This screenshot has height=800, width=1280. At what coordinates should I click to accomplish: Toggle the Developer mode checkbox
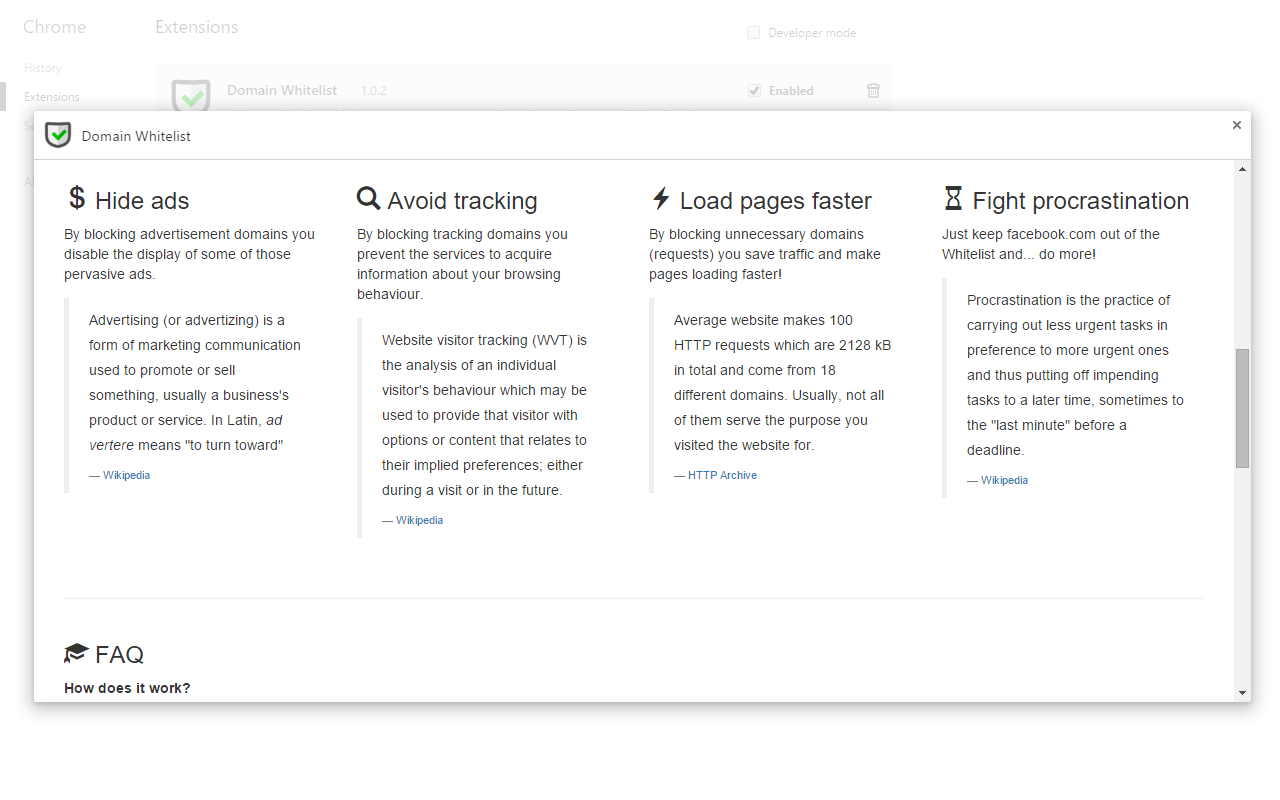click(754, 33)
